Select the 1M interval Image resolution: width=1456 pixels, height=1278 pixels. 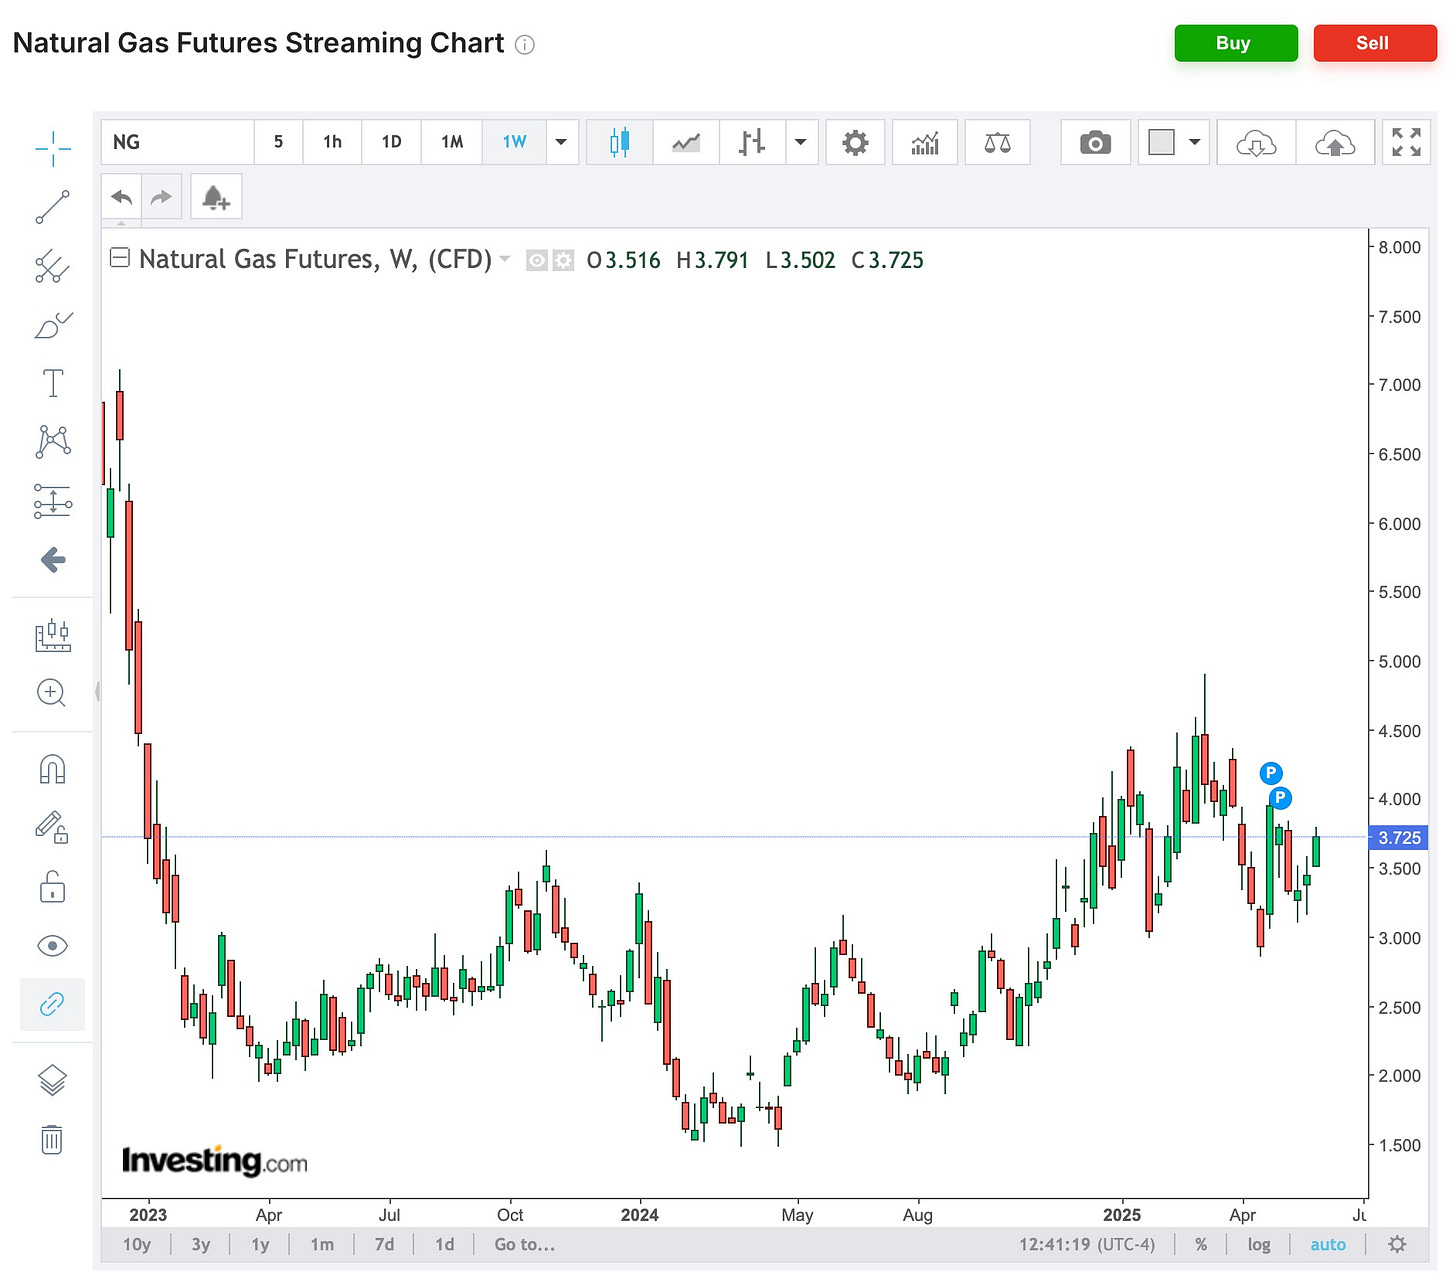coord(452,142)
